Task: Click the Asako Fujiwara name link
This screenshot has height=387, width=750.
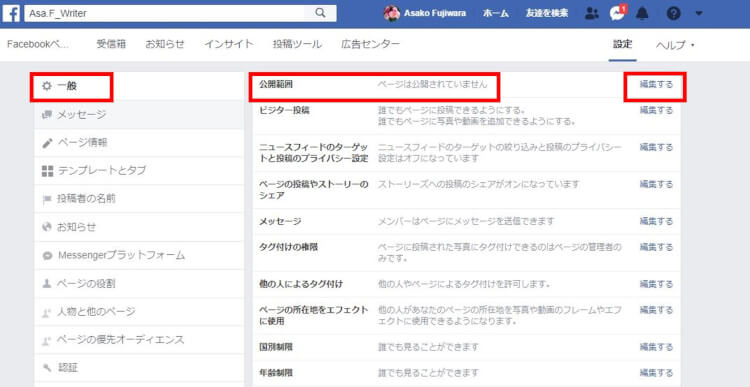Action: (435, 13)
